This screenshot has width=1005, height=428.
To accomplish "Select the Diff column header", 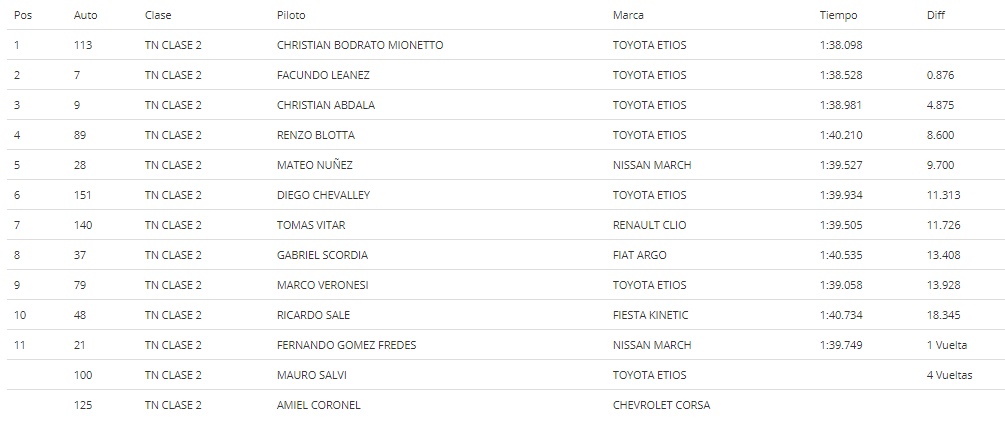I will point(936,15).
